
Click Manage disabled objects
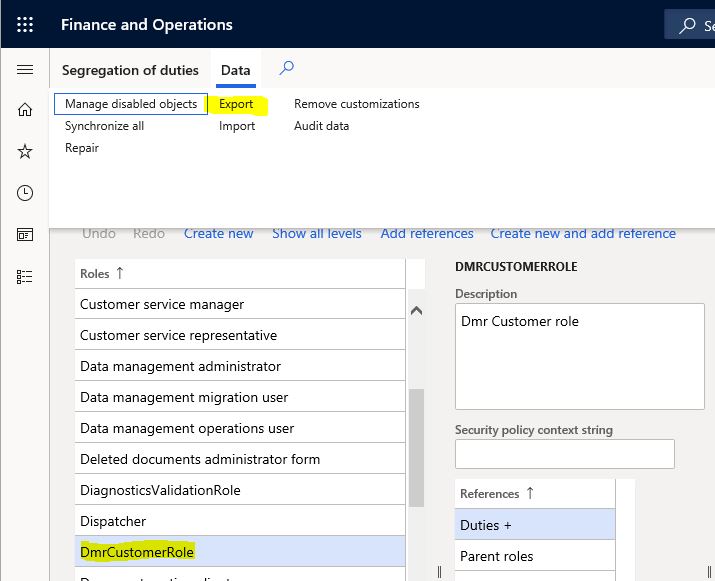click(x=131, y=104)
